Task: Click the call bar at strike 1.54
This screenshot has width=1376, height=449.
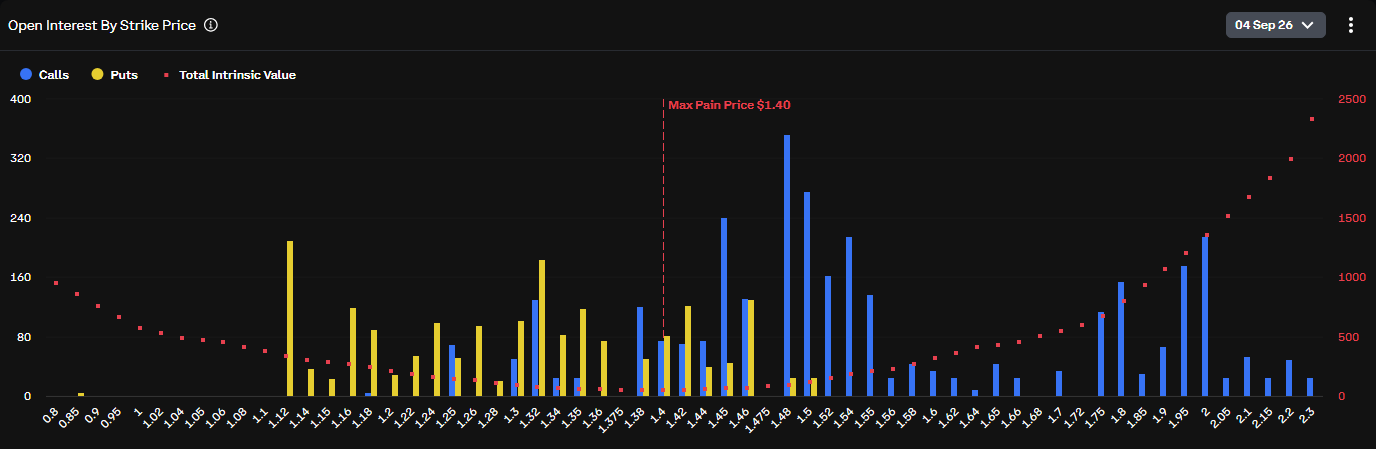Action: click(849, 316)
